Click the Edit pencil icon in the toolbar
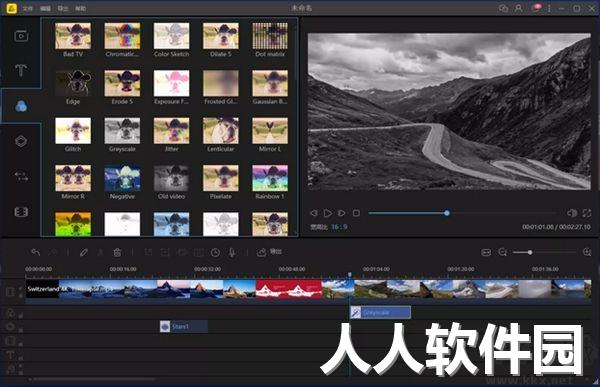The image size is (600, 387). [x=83, y=252]
